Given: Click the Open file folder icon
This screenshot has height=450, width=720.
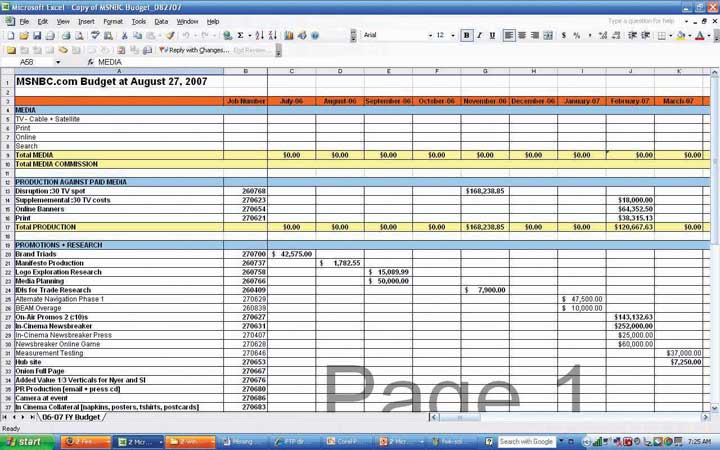Looking at the screenshot, I should pos(24,35).
